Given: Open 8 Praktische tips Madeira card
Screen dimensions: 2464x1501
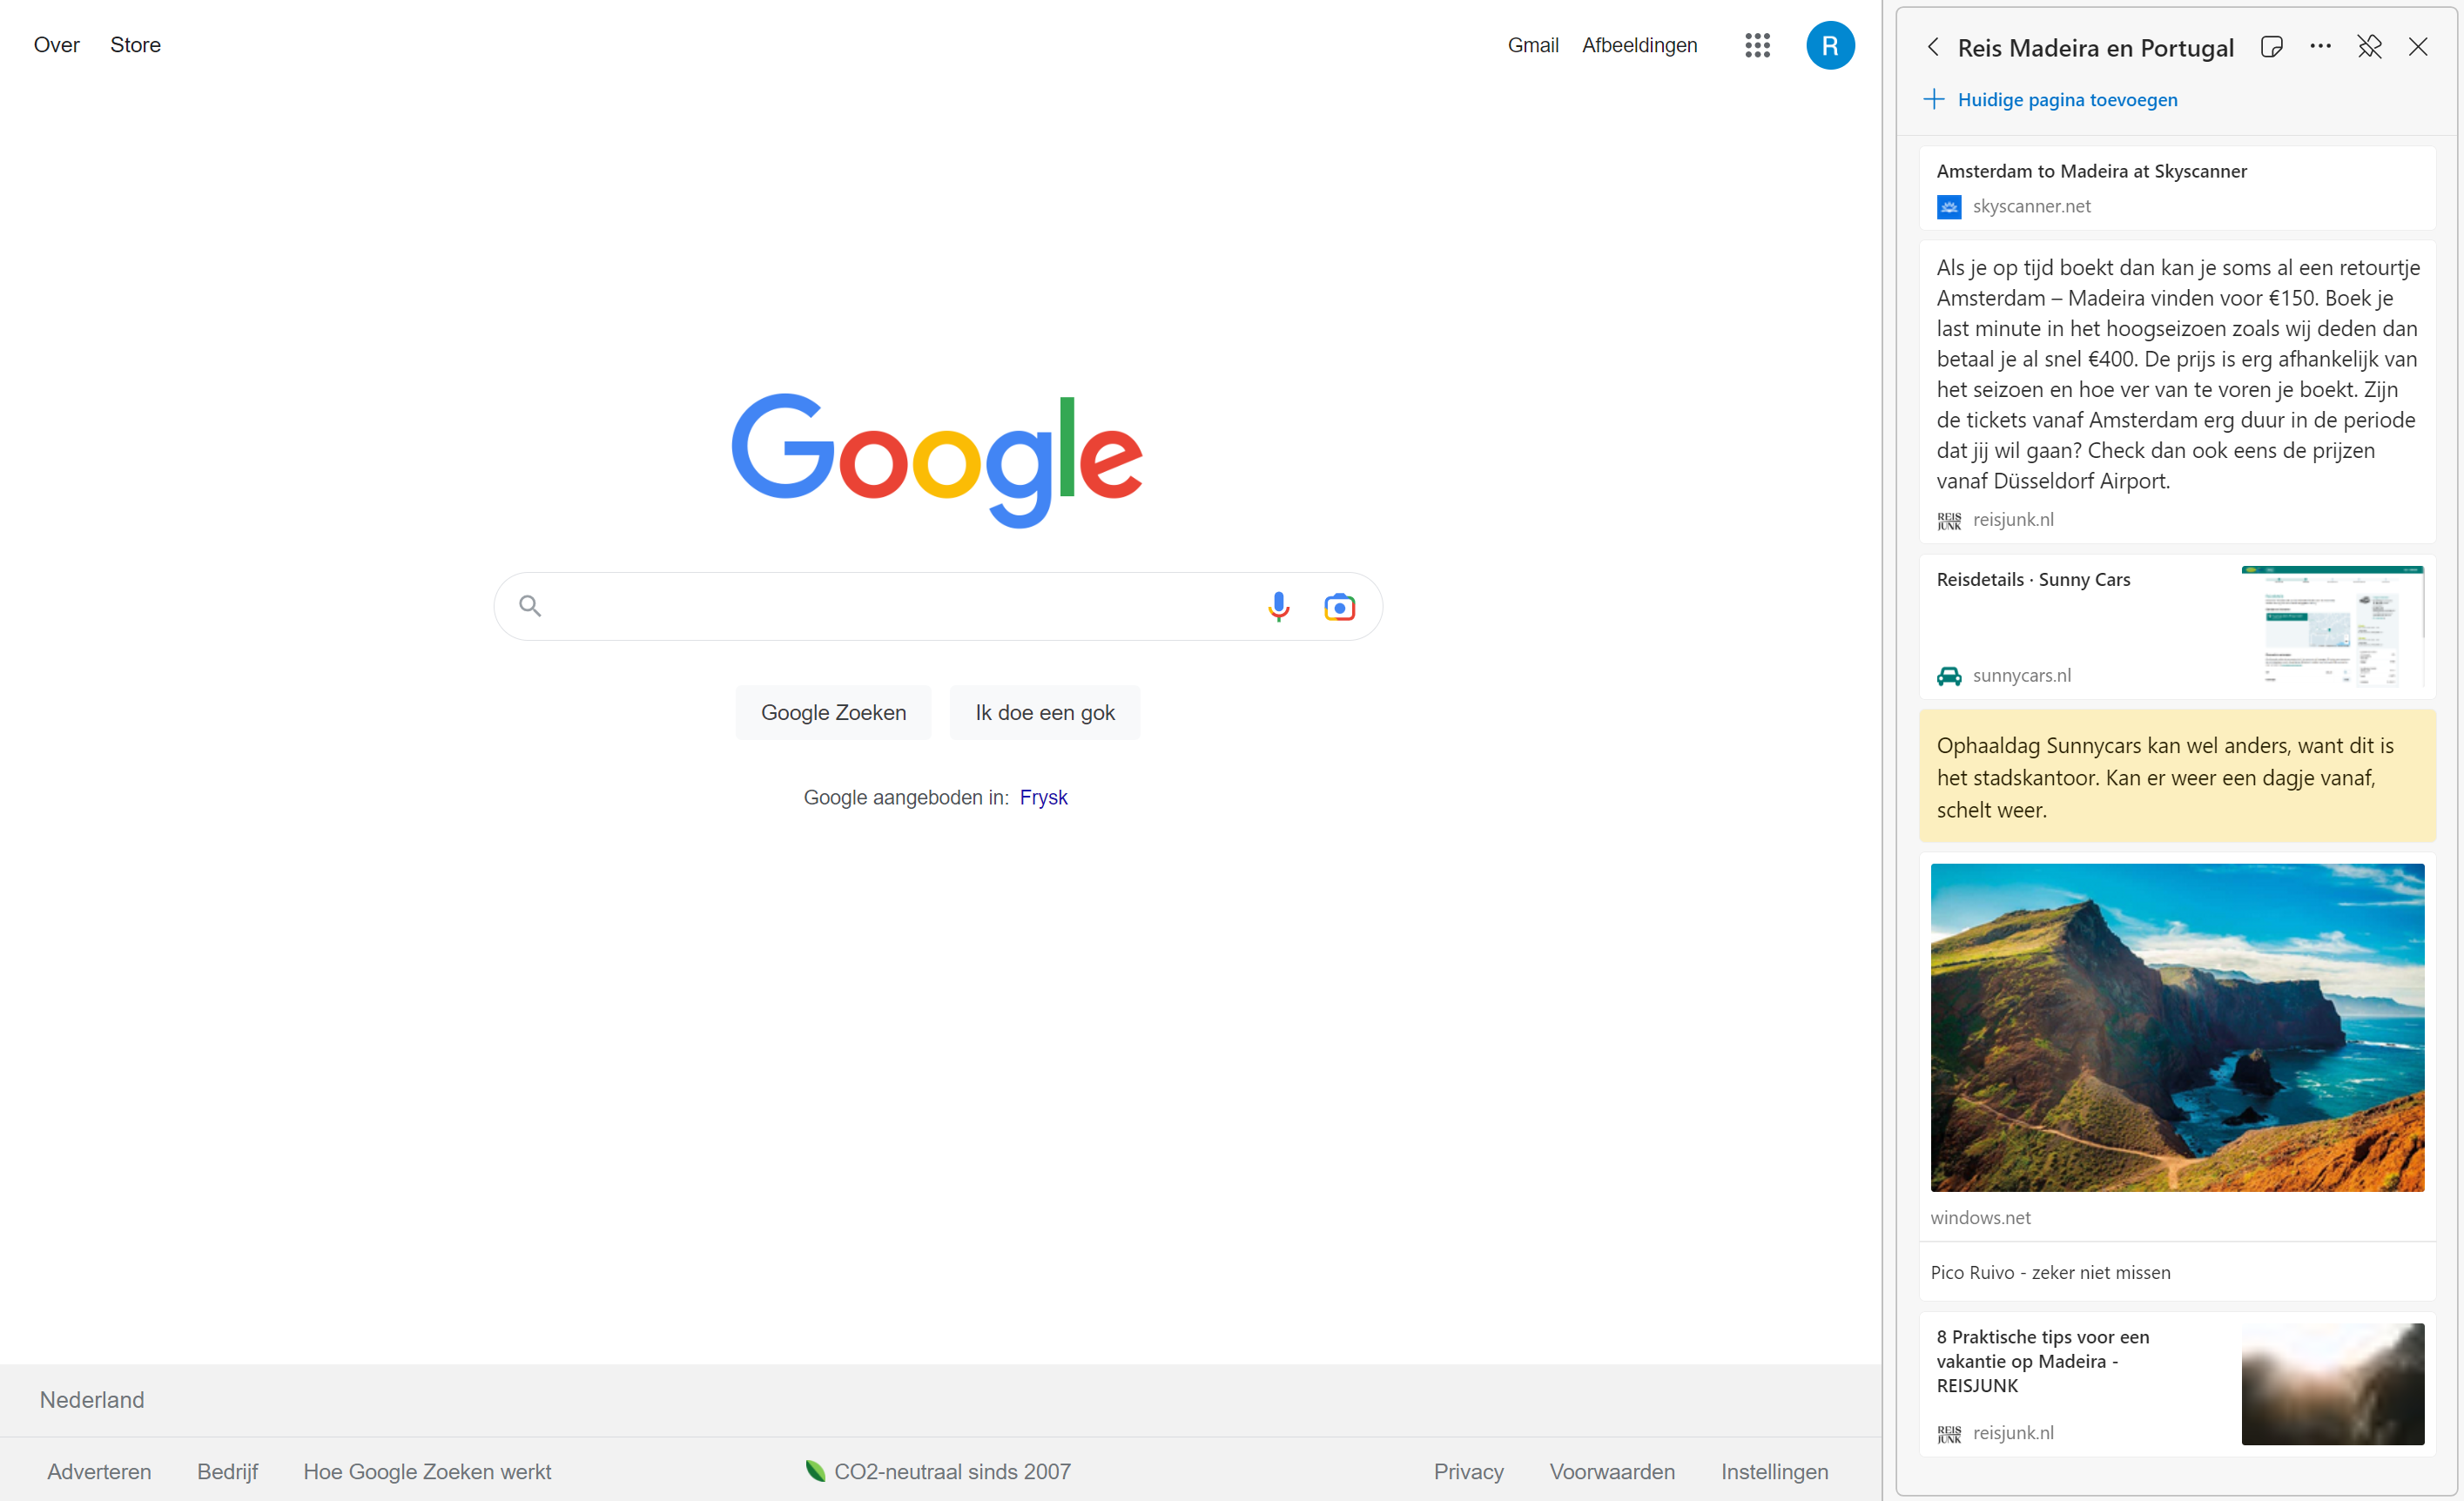Looking at the screenshot, I should [x=2177, y=1384].
